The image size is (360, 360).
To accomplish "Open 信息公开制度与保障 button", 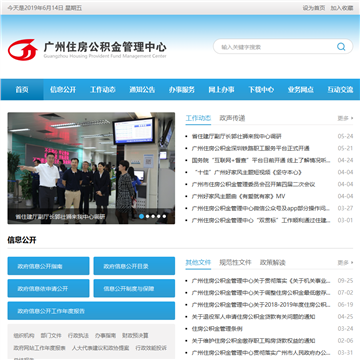I will (x=134, y=288).
